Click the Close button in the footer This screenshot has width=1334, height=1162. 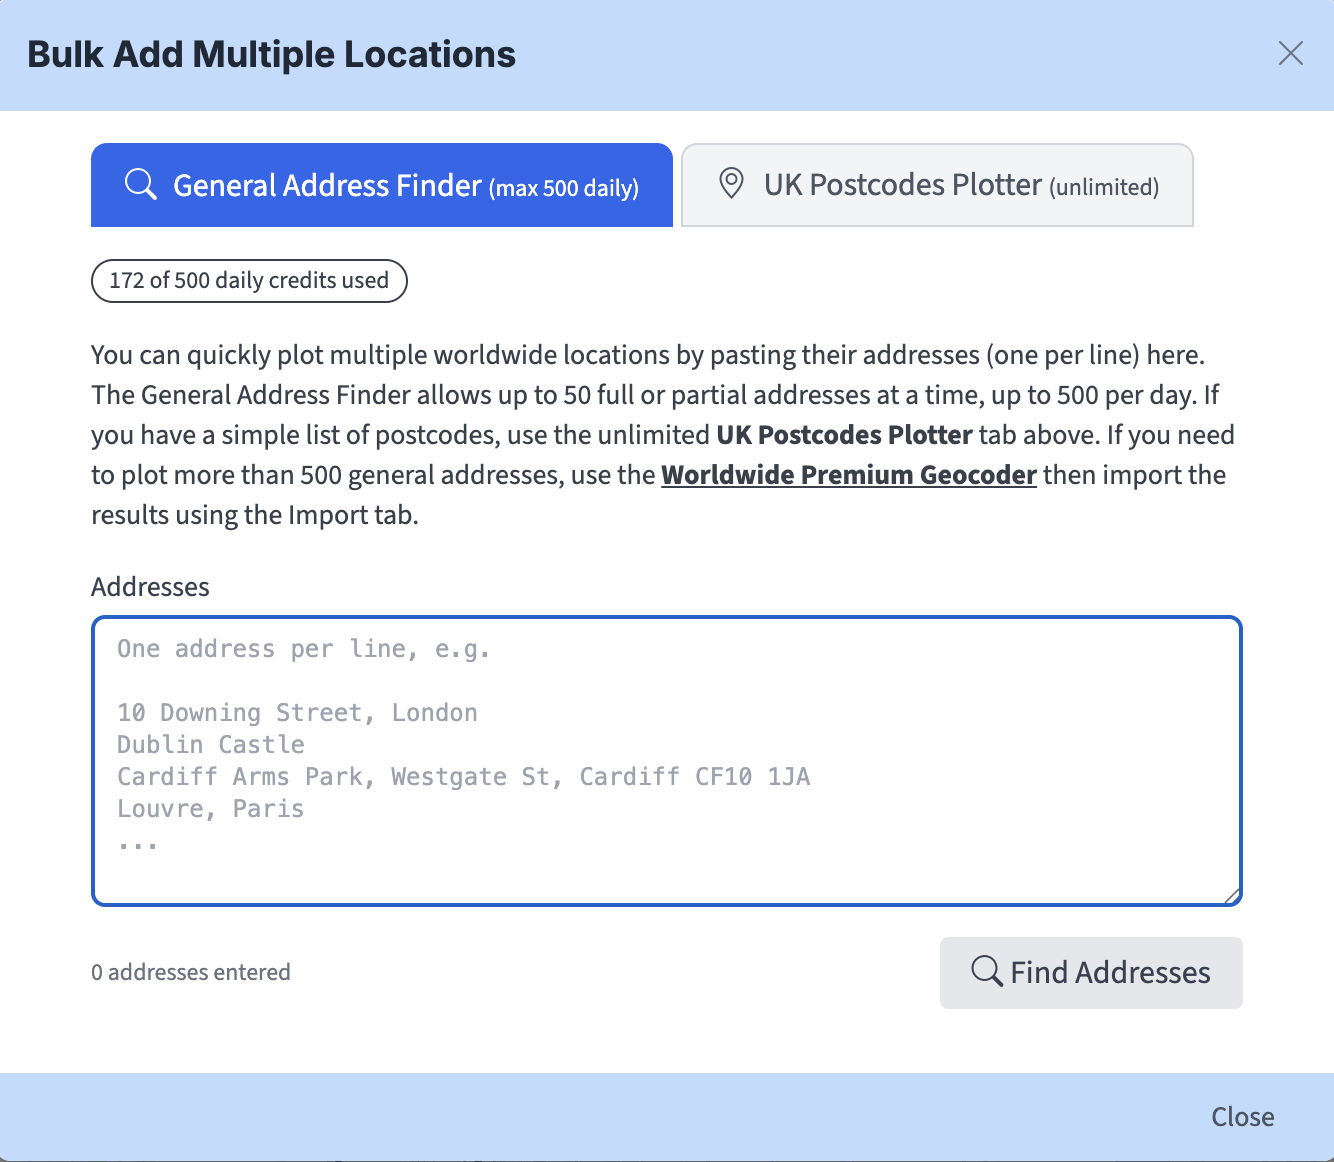[x=1242, y=1117]
